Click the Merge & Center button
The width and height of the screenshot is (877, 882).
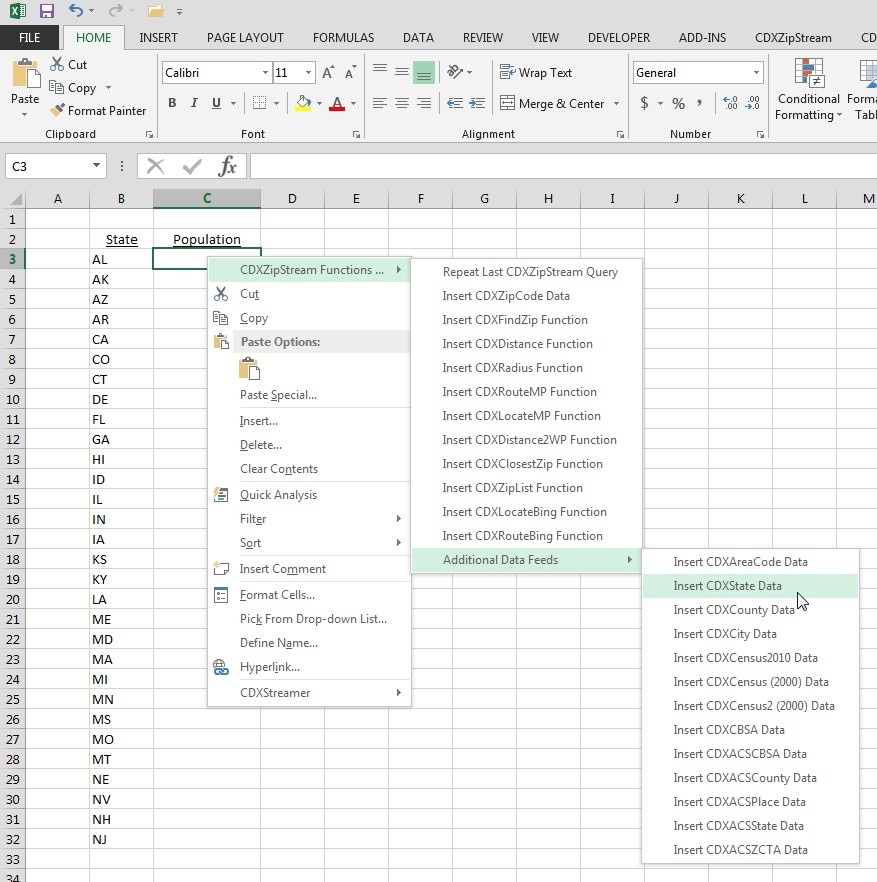click(552, 104)
